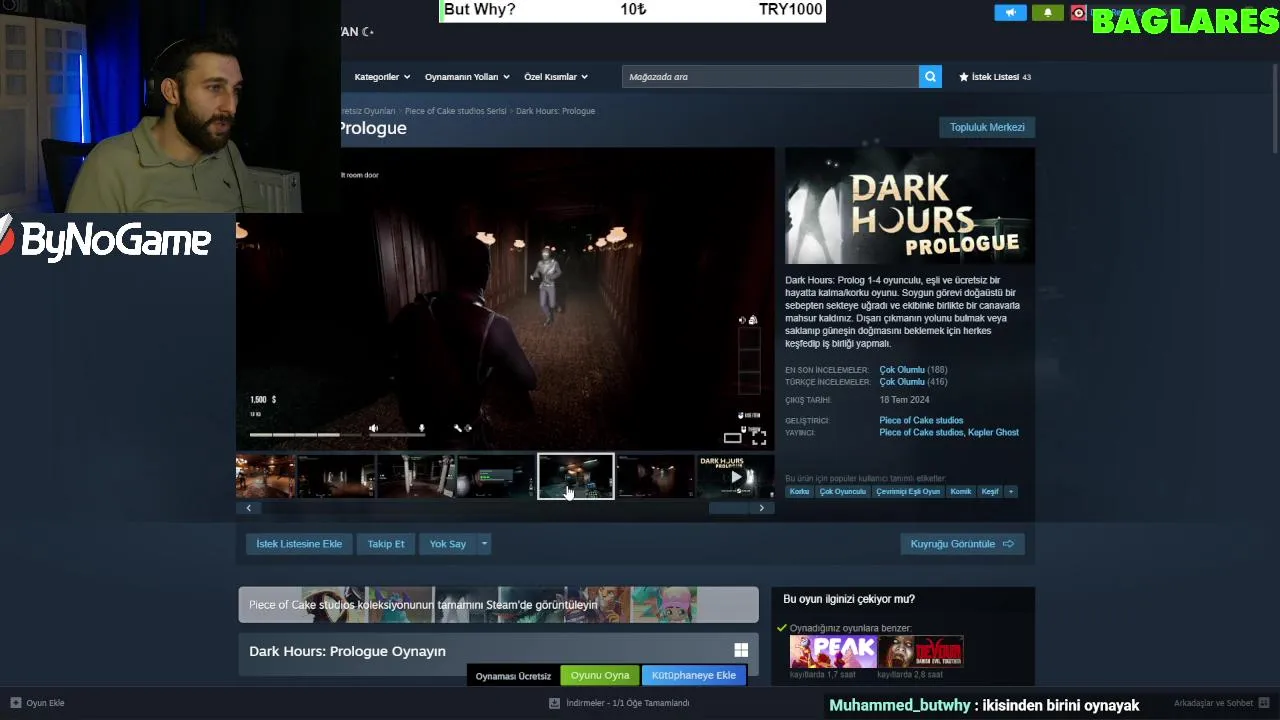Click arrow icon on Kuyruğu Görüntüle
This screenshot has width=1280, height=720.
pos(1008,544)
